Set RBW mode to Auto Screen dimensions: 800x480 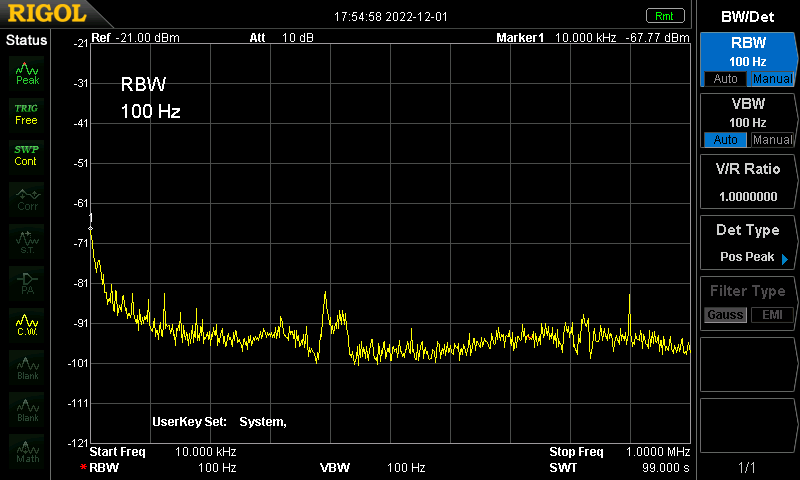click(725, 79)
